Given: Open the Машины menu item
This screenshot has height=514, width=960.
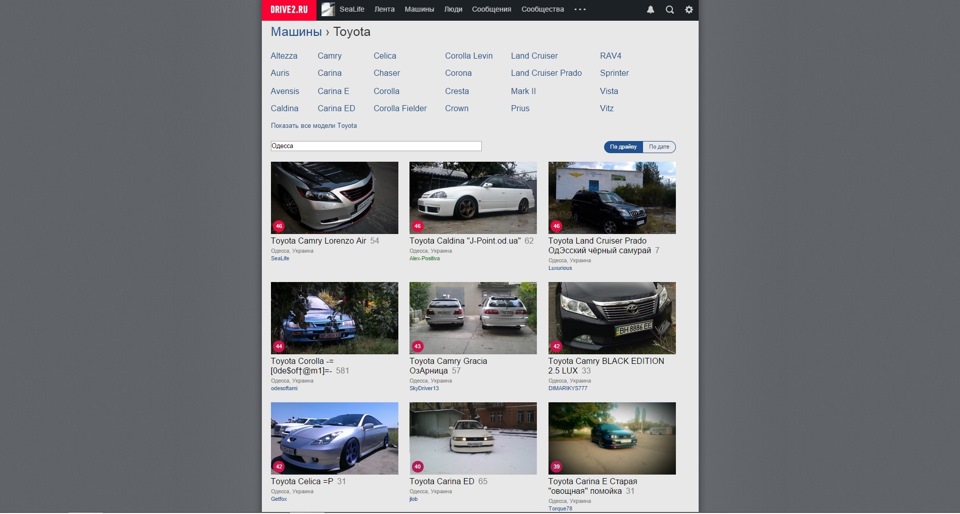Looking at the screenshot, I should pos(419,9).
